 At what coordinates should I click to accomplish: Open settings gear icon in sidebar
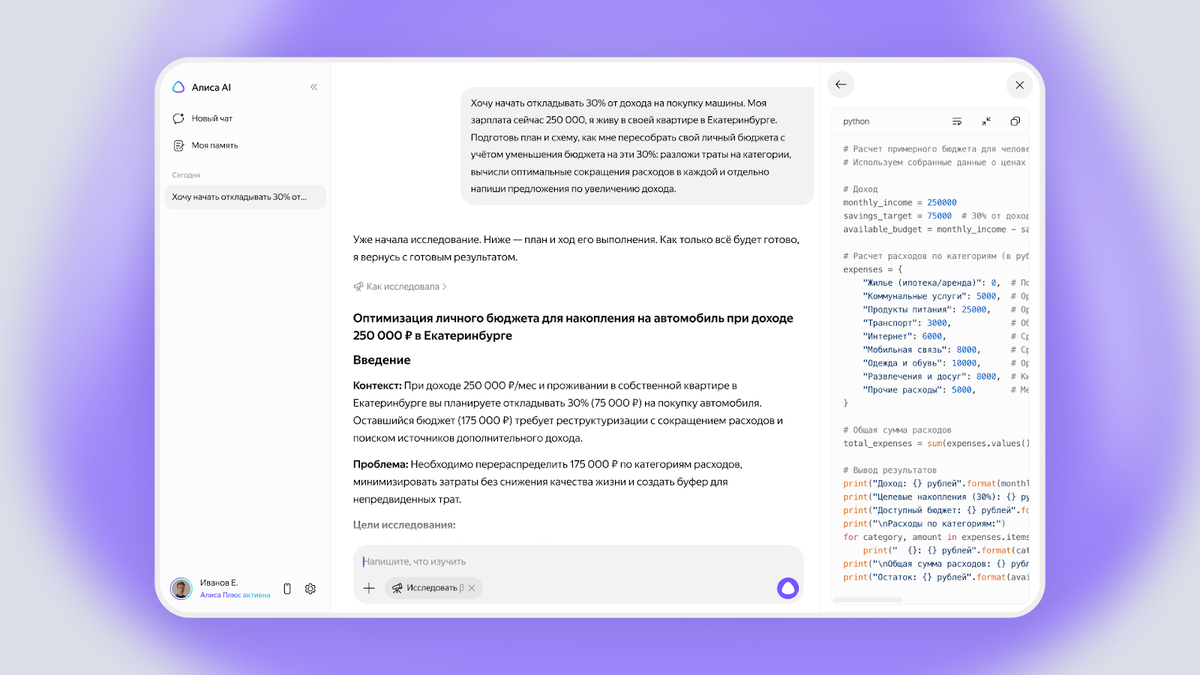(x=310, y=588)
